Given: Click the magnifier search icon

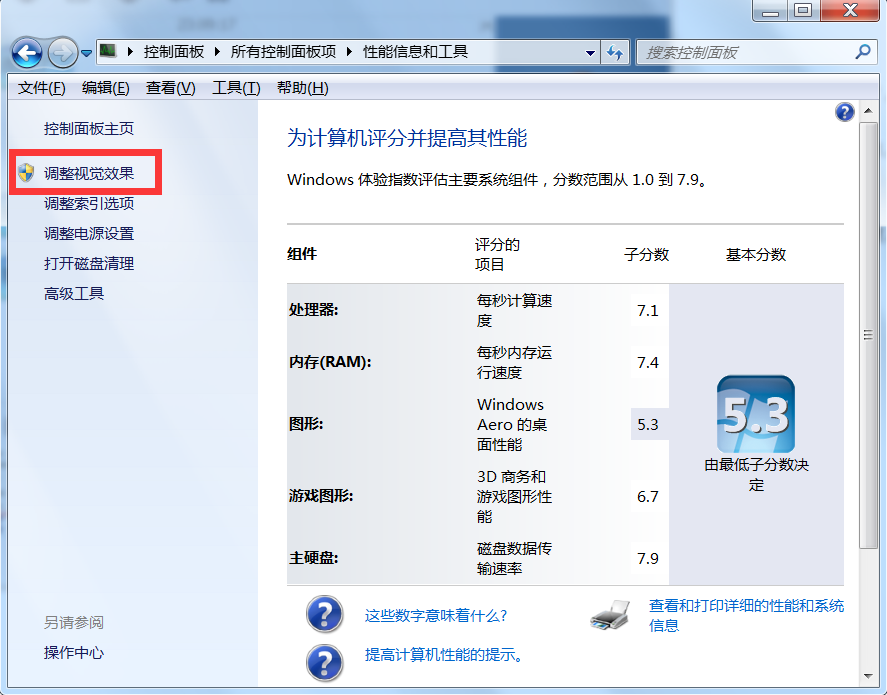Looking at the screenshot, I should (863, 52).
